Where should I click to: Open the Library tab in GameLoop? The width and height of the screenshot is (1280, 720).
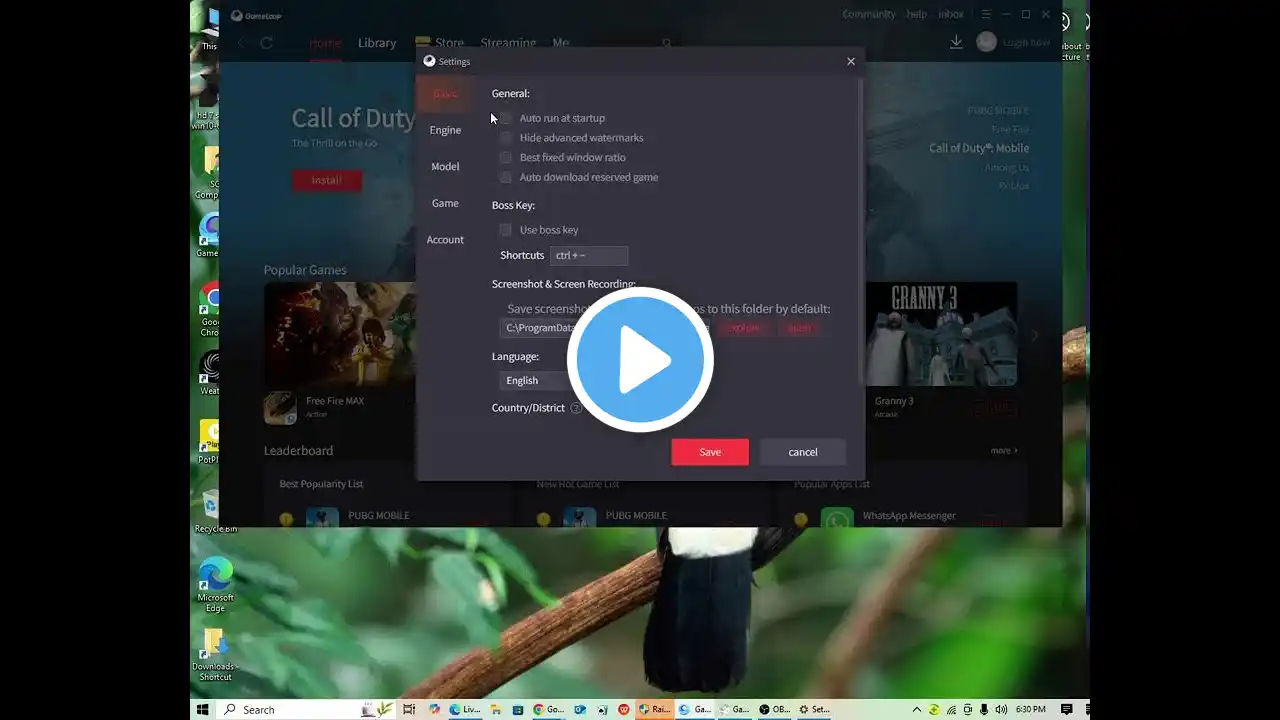tap(377, 43)
